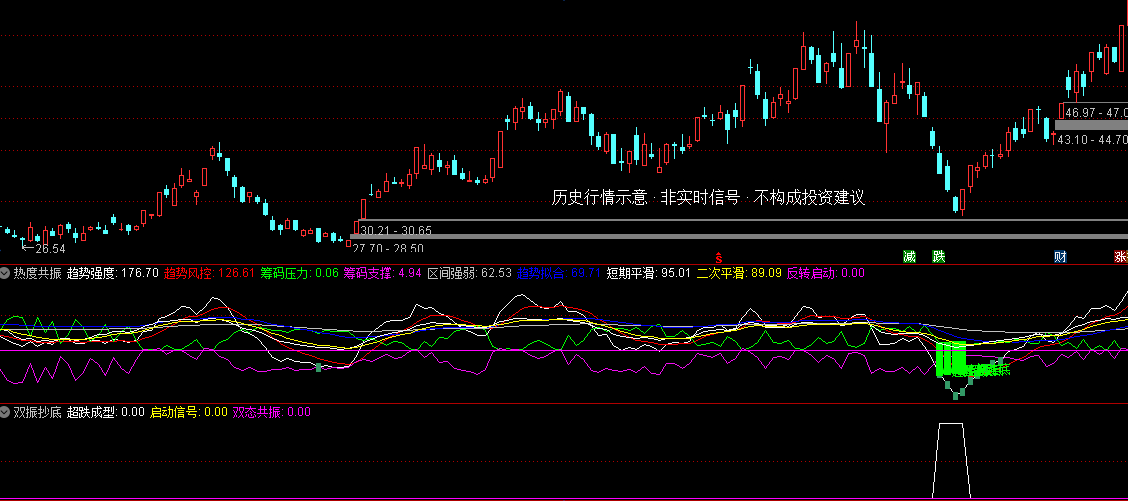Click the 反转启动: 0.00 value
Viewport: 1128px width, 501px height.
(x=825, y=274)
